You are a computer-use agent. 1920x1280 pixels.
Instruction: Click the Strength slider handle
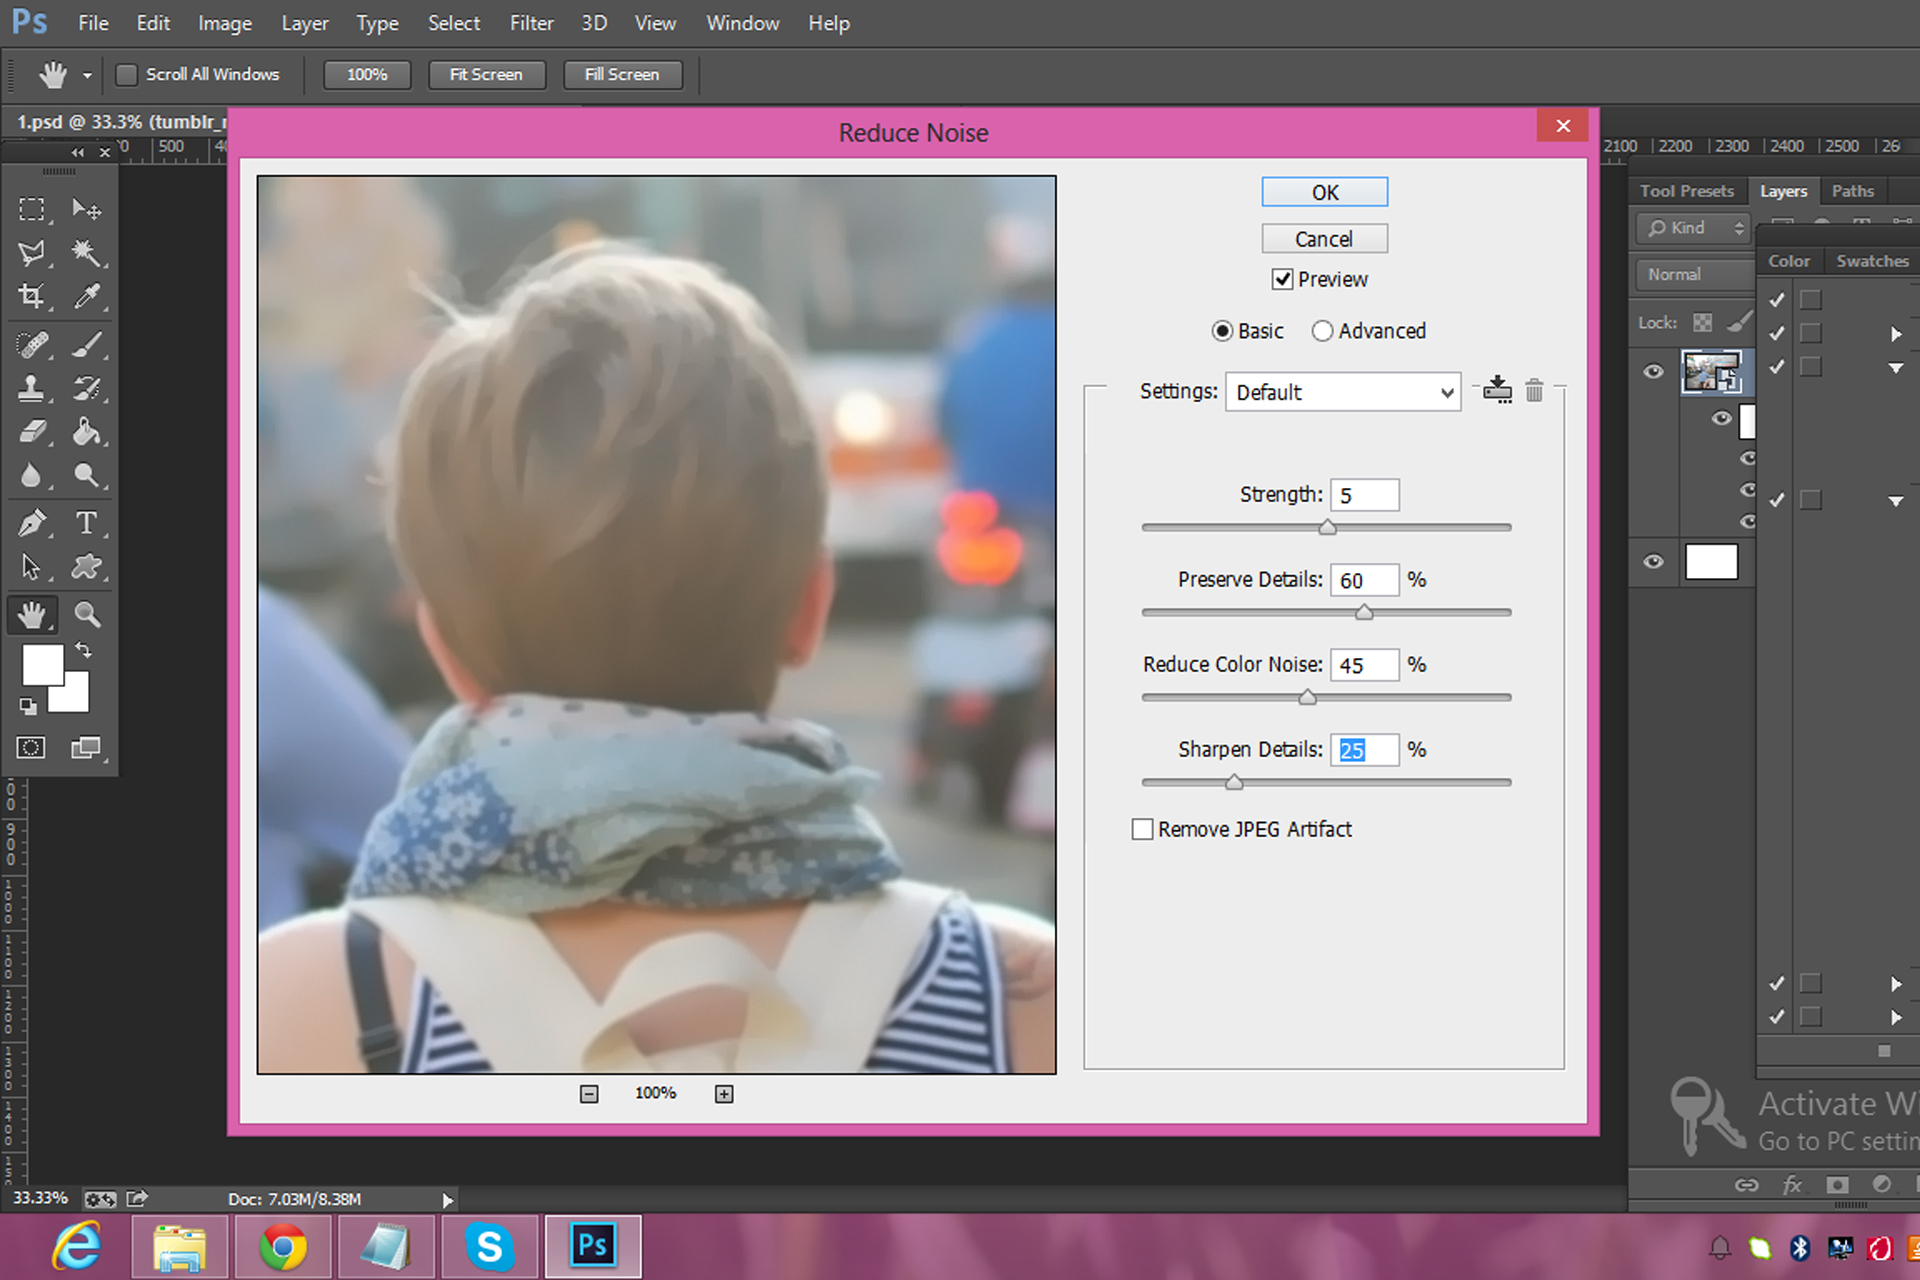coord(1327,527)
